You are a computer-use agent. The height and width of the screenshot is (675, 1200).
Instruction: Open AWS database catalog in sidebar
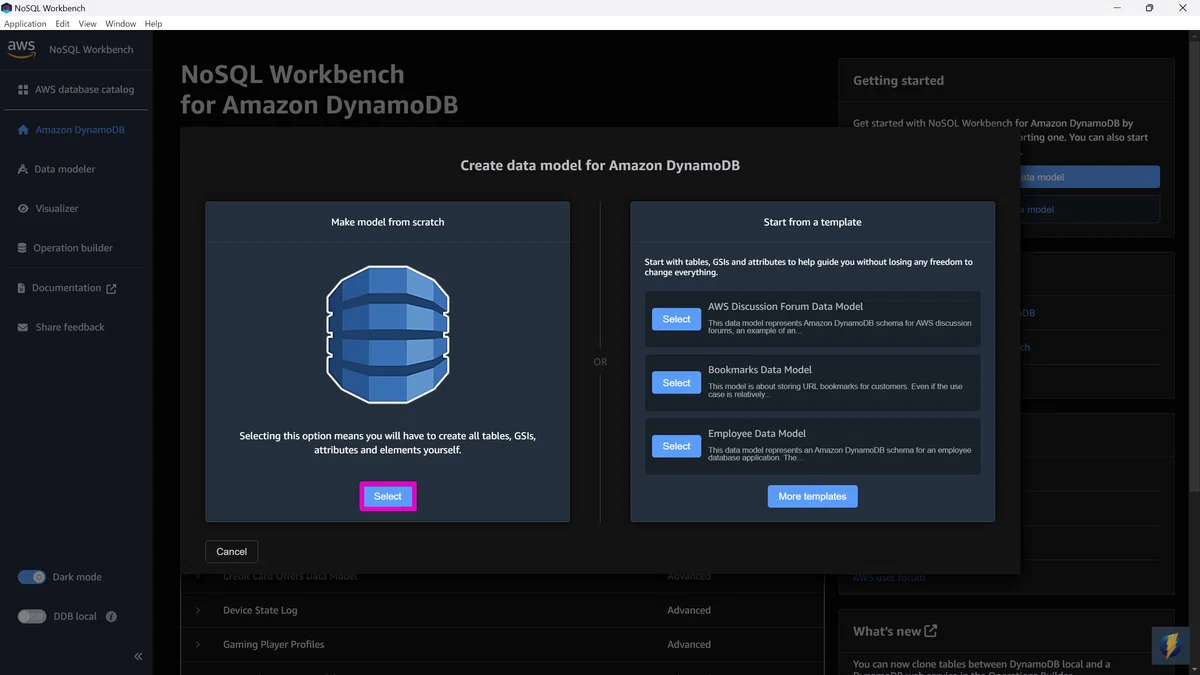76,89
